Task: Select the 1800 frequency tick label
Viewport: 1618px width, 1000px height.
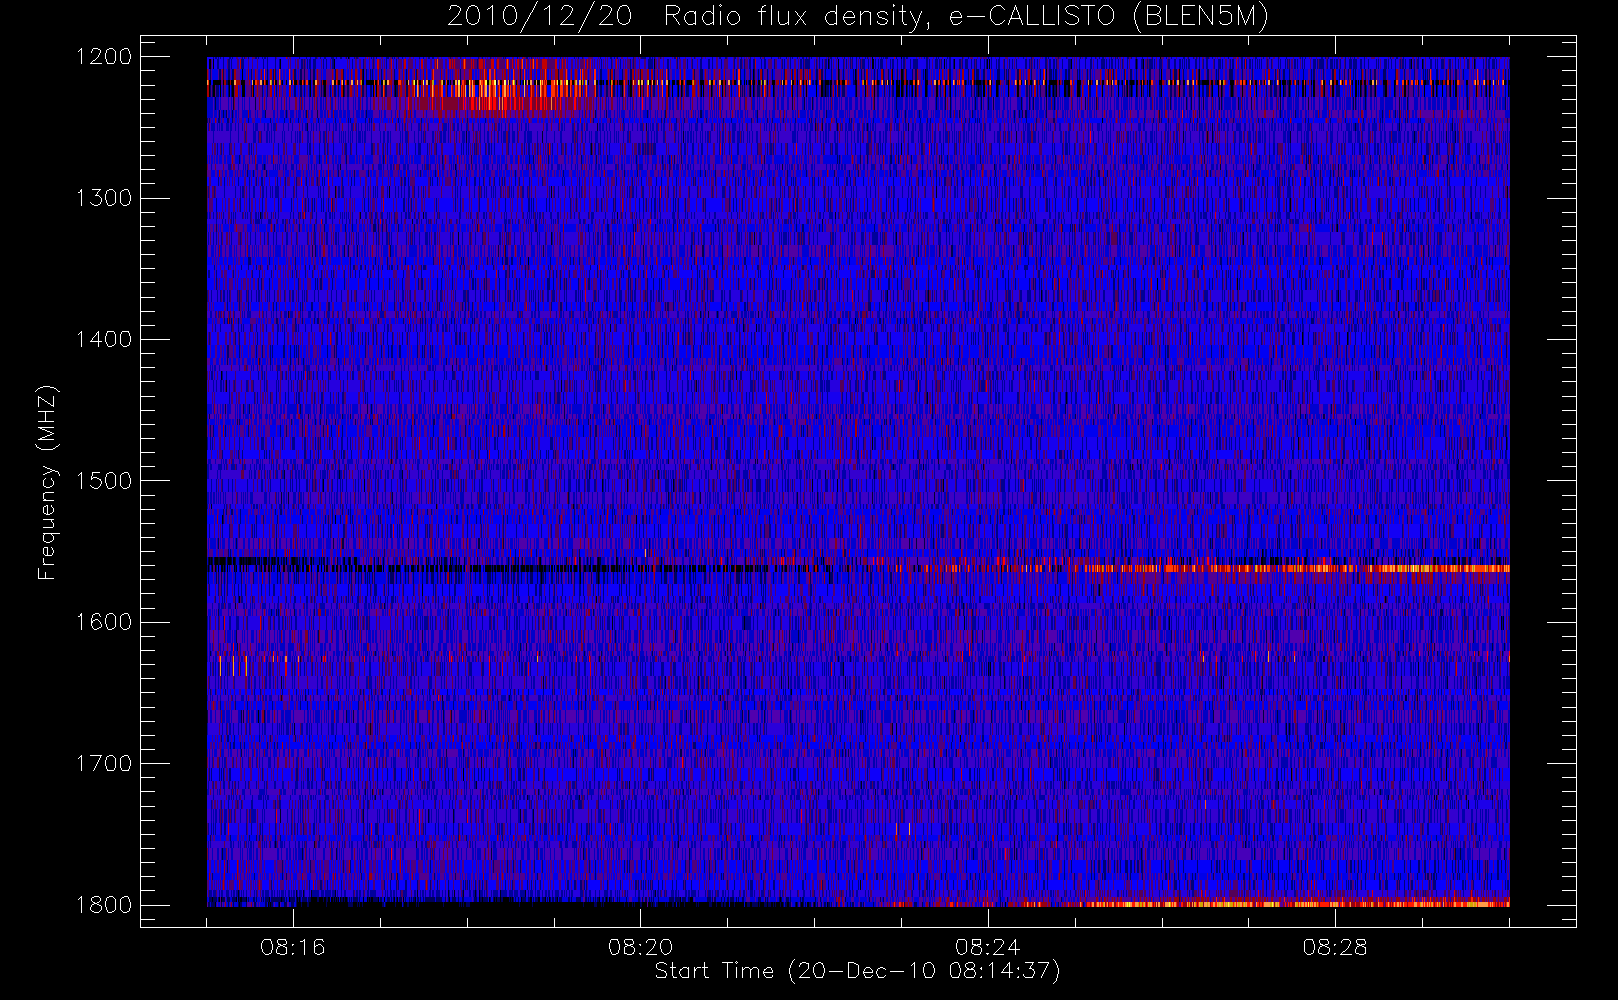Action: pyautogui.click(x=104, y=905)
